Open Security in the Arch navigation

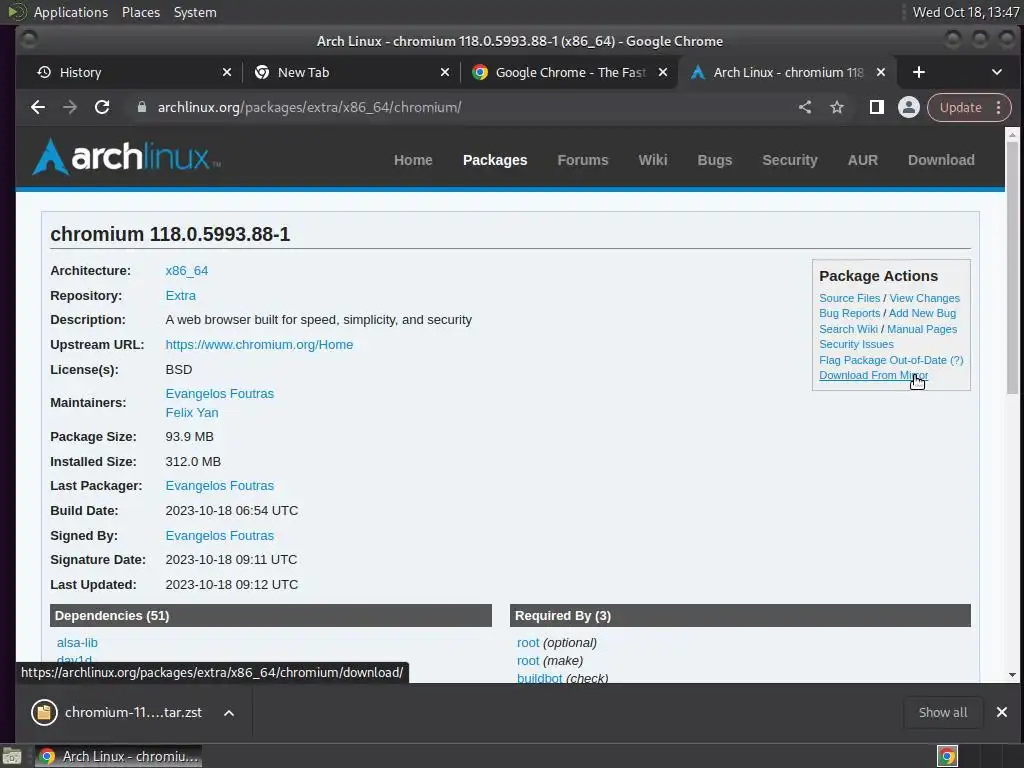tap(790, 160)
